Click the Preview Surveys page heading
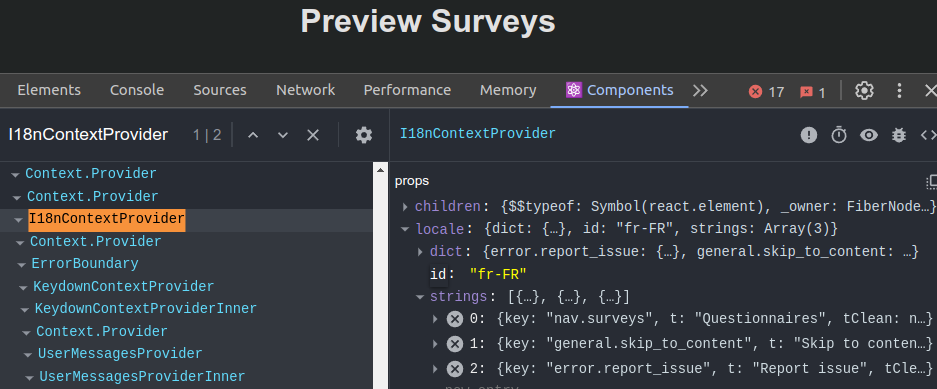 coord(428,22)
